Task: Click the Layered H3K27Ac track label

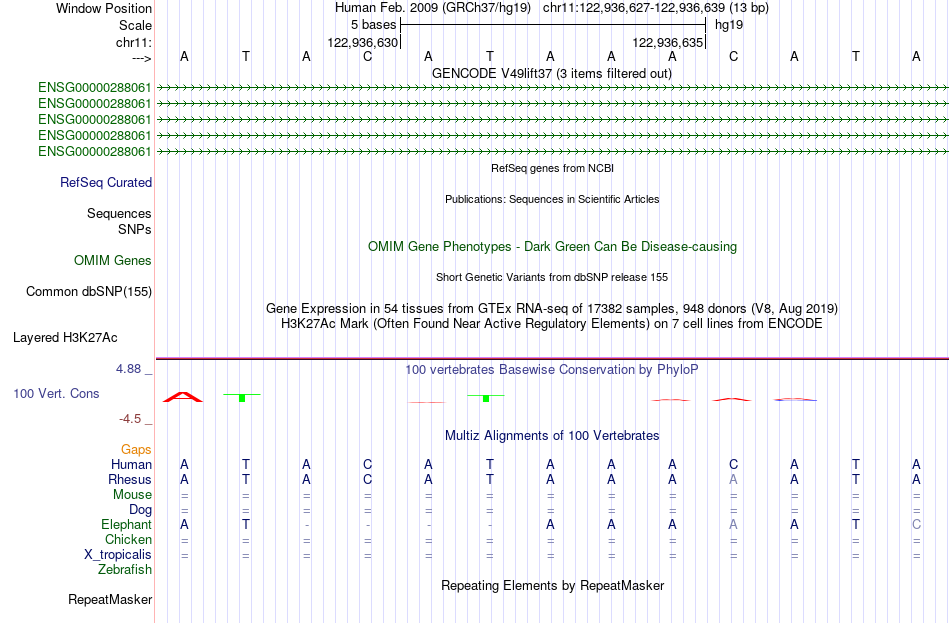Action: (x=65, y=338)
